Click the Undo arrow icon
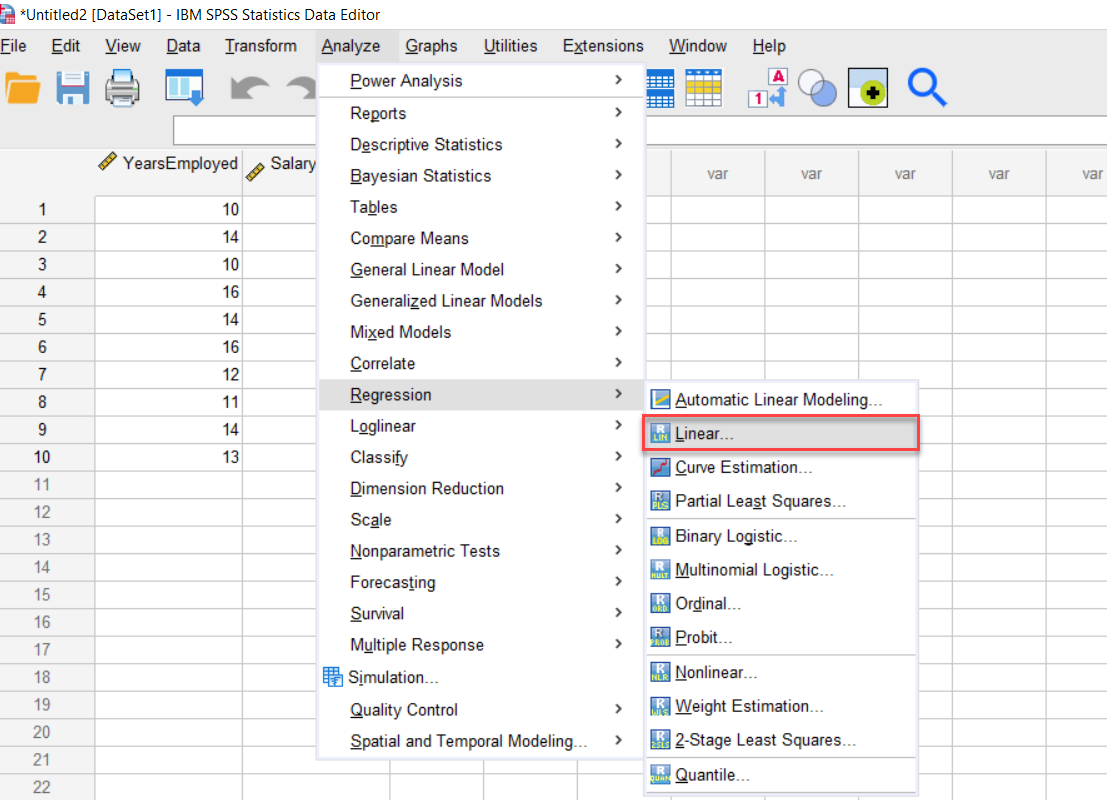The image size is (1107, 800). coord(249,89)
